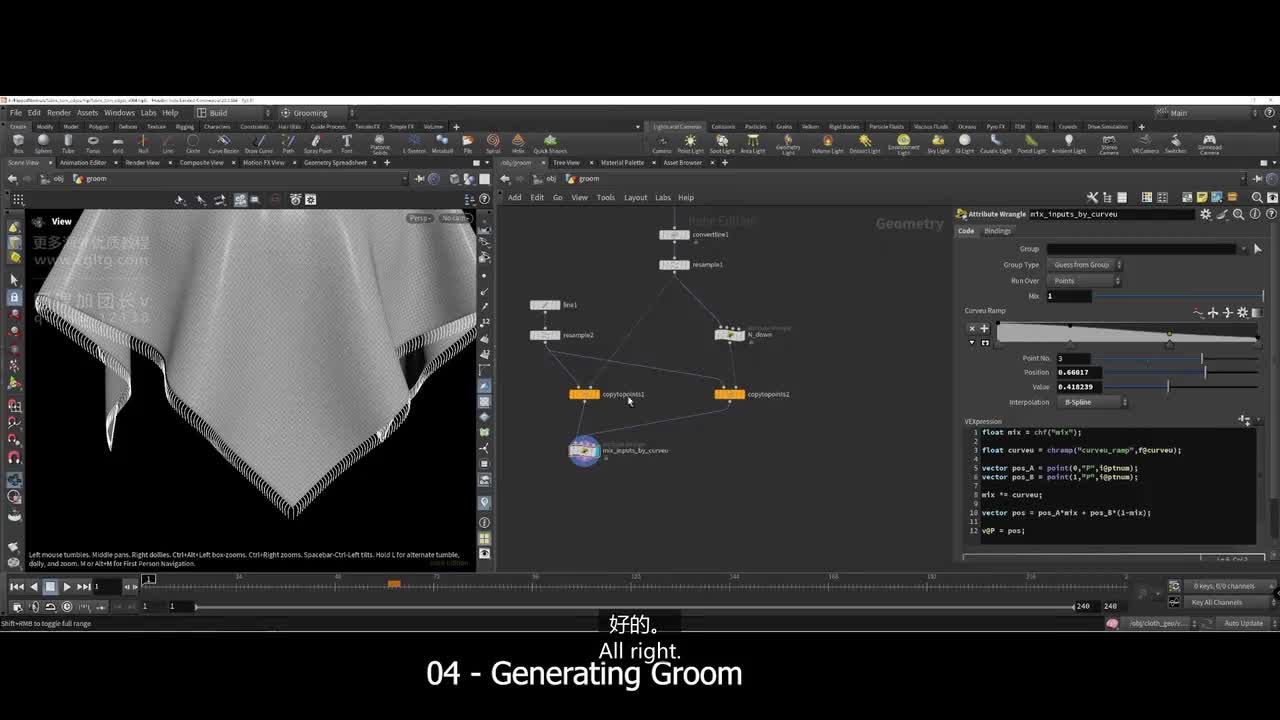
Task: Select the Sky Light shelf tool
Action: tap(938, 144)
